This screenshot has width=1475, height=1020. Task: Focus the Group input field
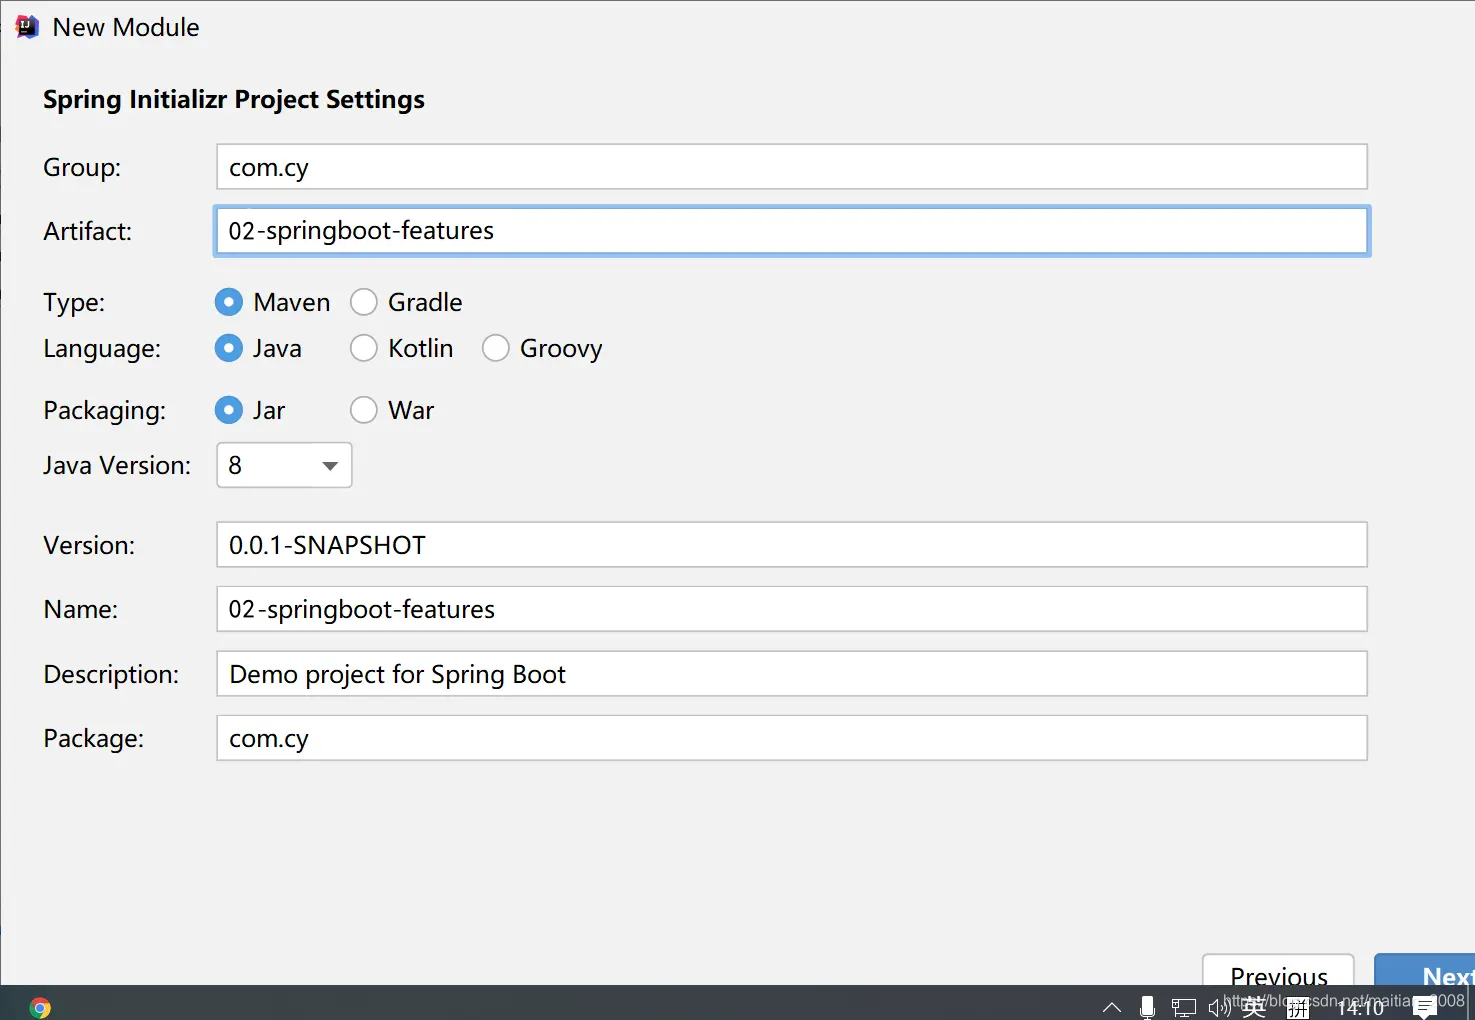(x=792, y=167)
